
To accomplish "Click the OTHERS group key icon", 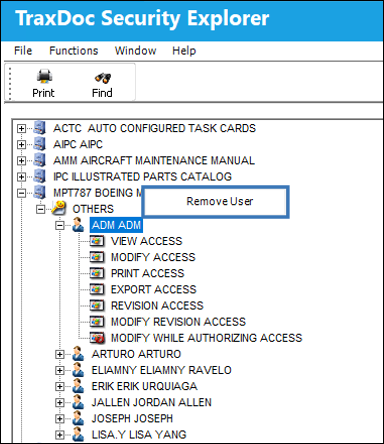I will click(59, 208).
